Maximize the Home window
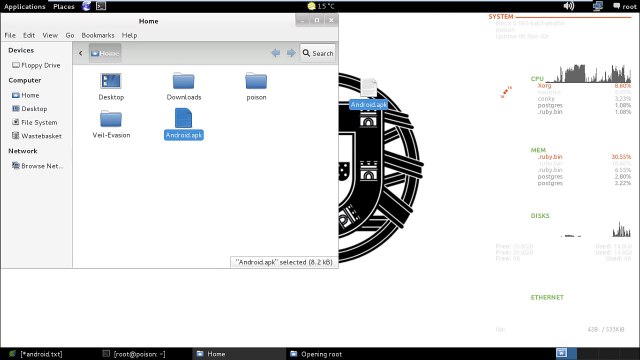640x360 pixels. [317, 20]
